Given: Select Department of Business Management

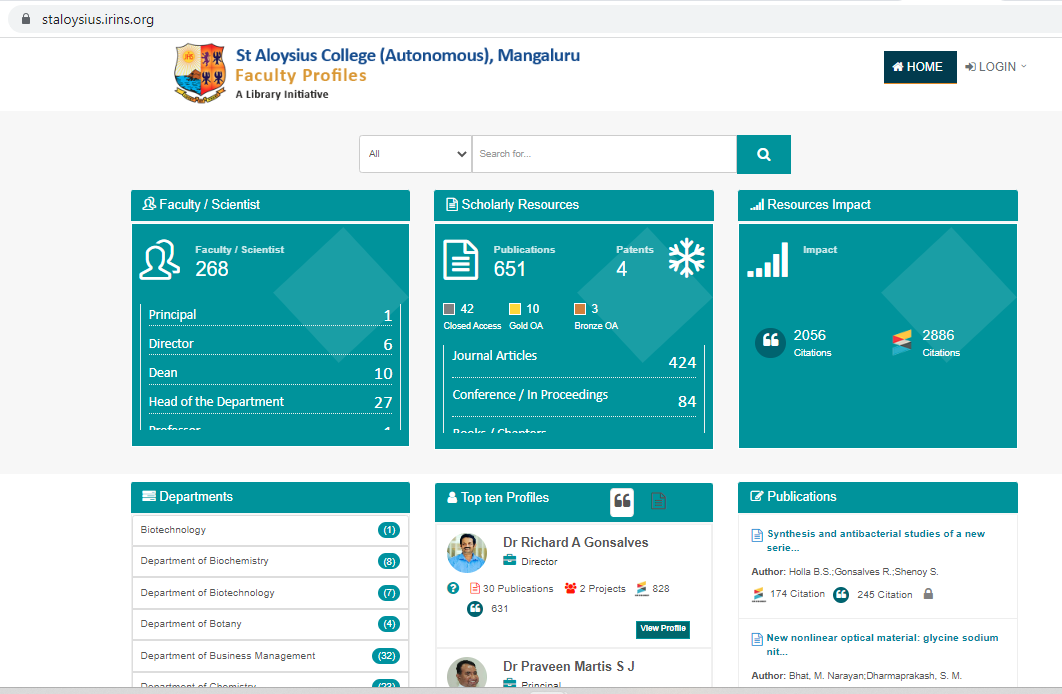Looking at the screenshot, I should click(270, 656).
